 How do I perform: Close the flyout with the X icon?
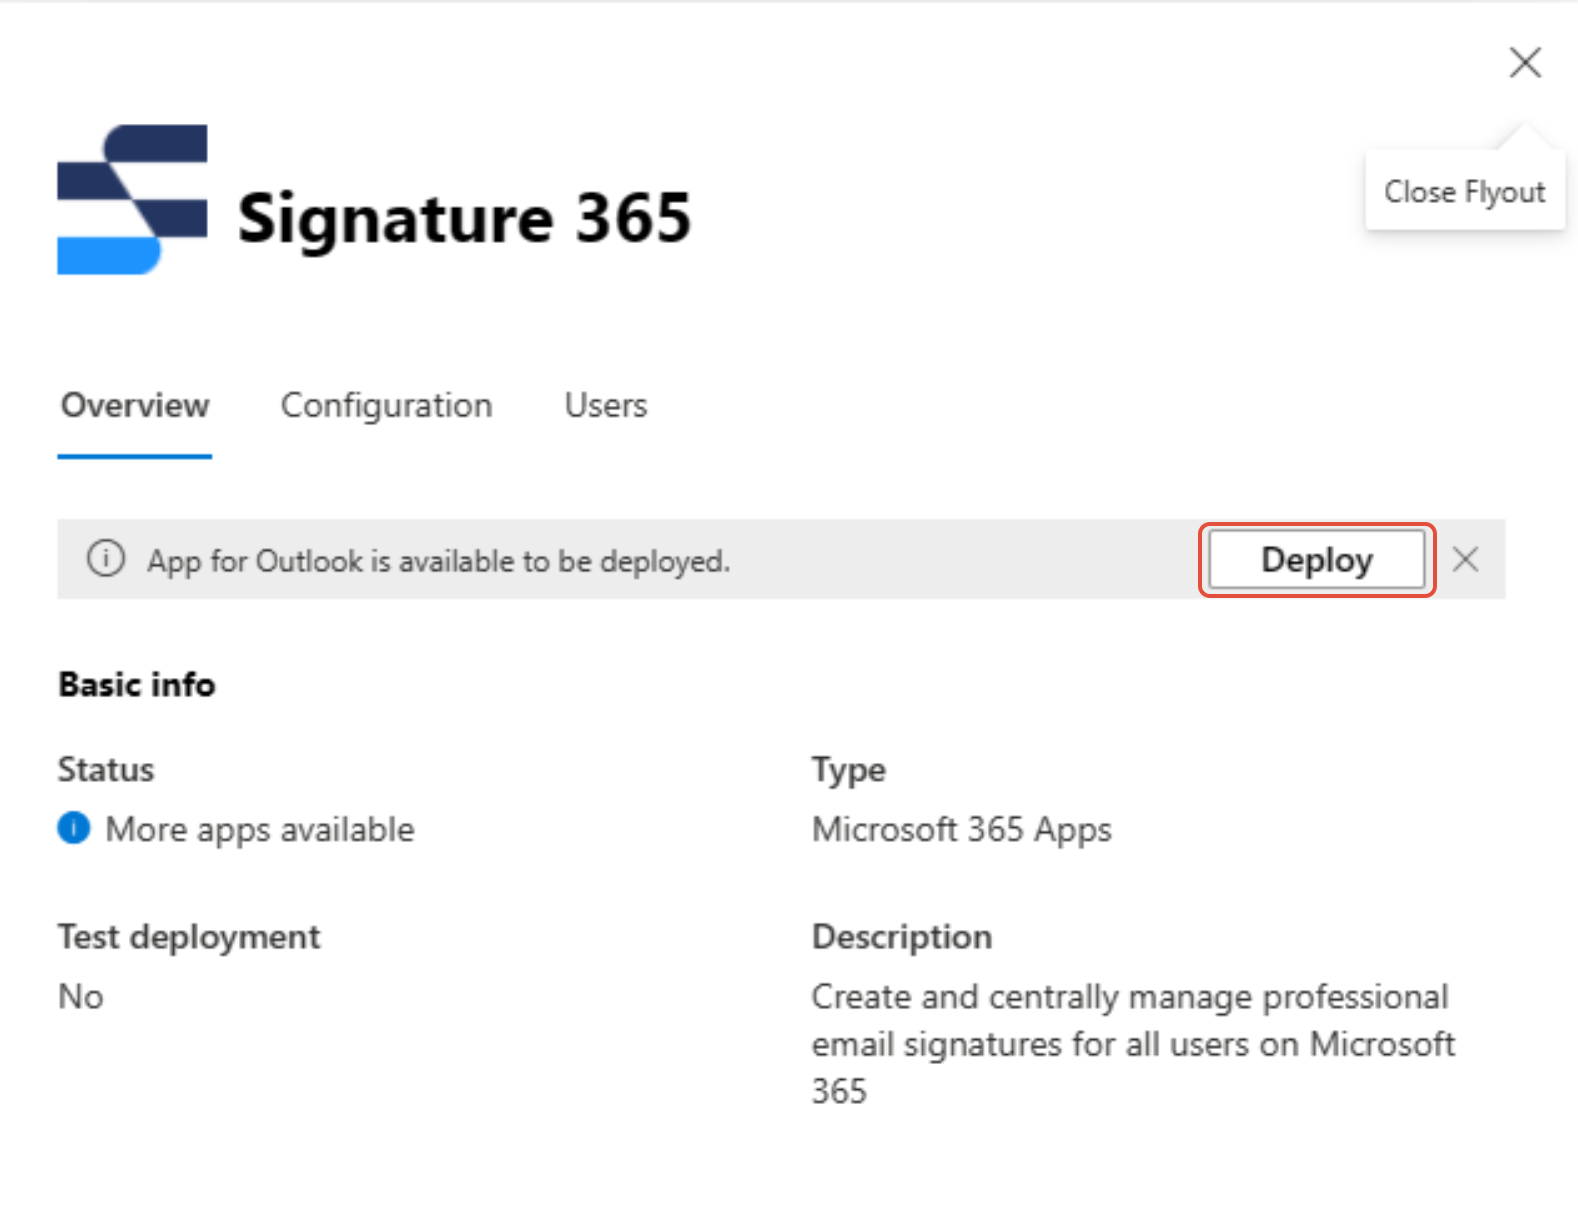(x=1525, y=62)
